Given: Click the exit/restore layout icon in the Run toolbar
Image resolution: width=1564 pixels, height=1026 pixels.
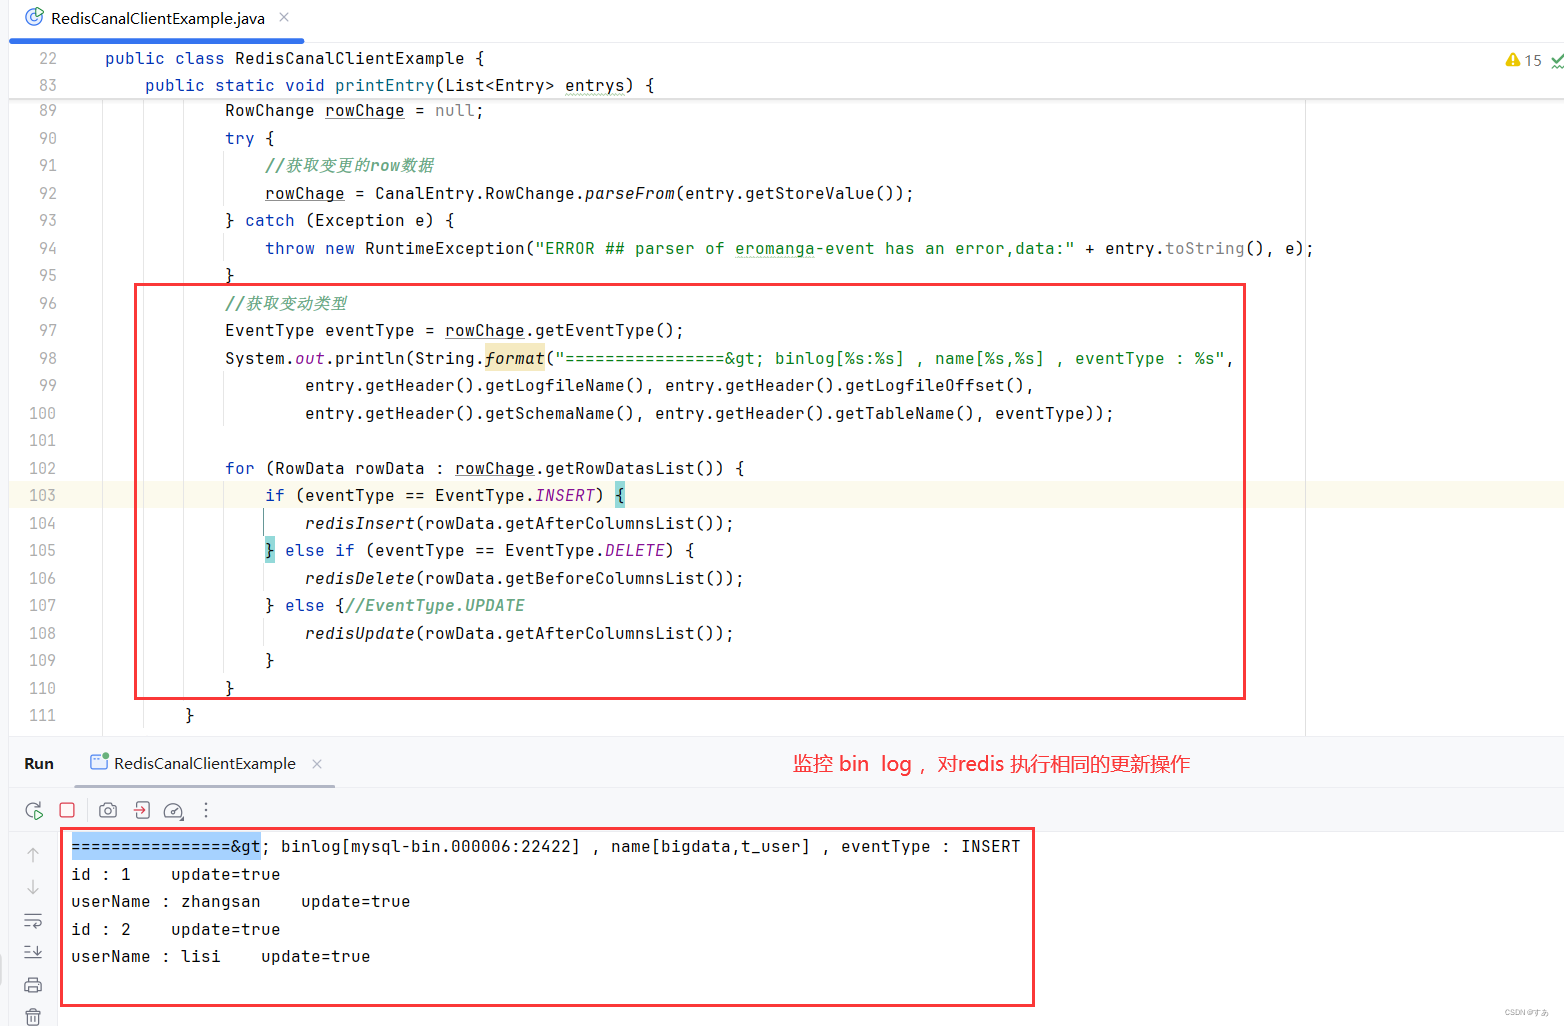Looking at the screenshot, I should (141, 810).
